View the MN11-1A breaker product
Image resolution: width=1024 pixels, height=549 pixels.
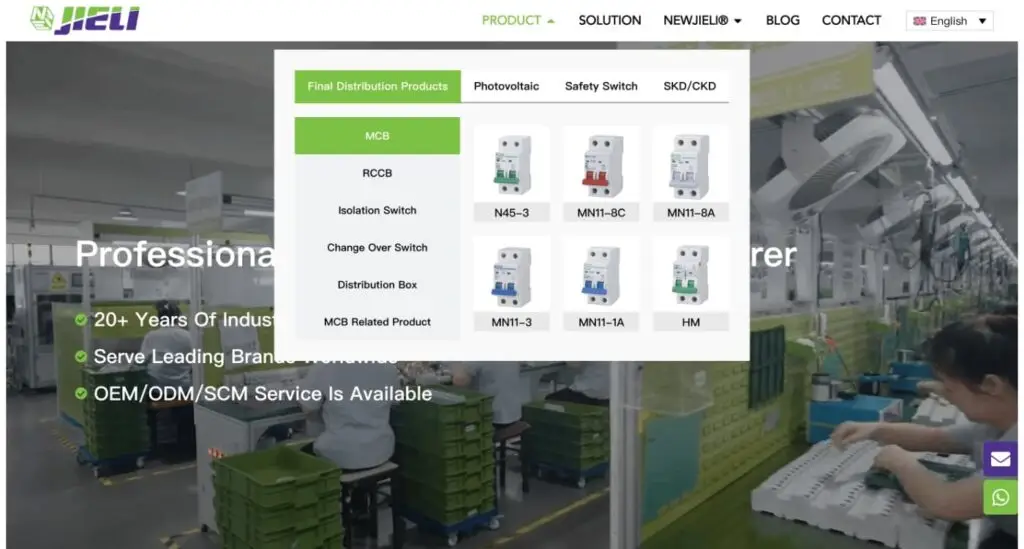(x=601, y=274)
